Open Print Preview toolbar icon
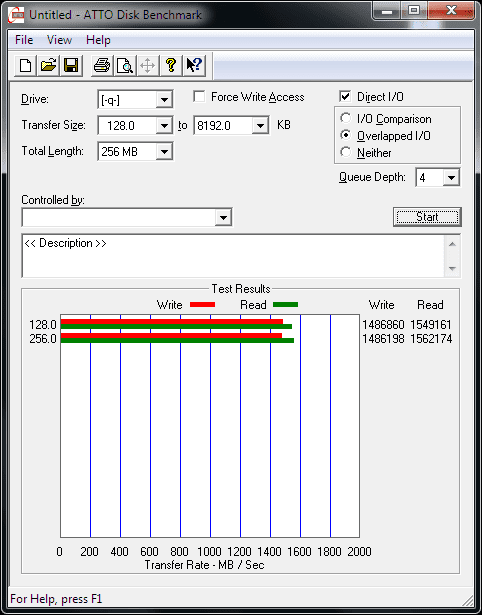 pos(125,65)
